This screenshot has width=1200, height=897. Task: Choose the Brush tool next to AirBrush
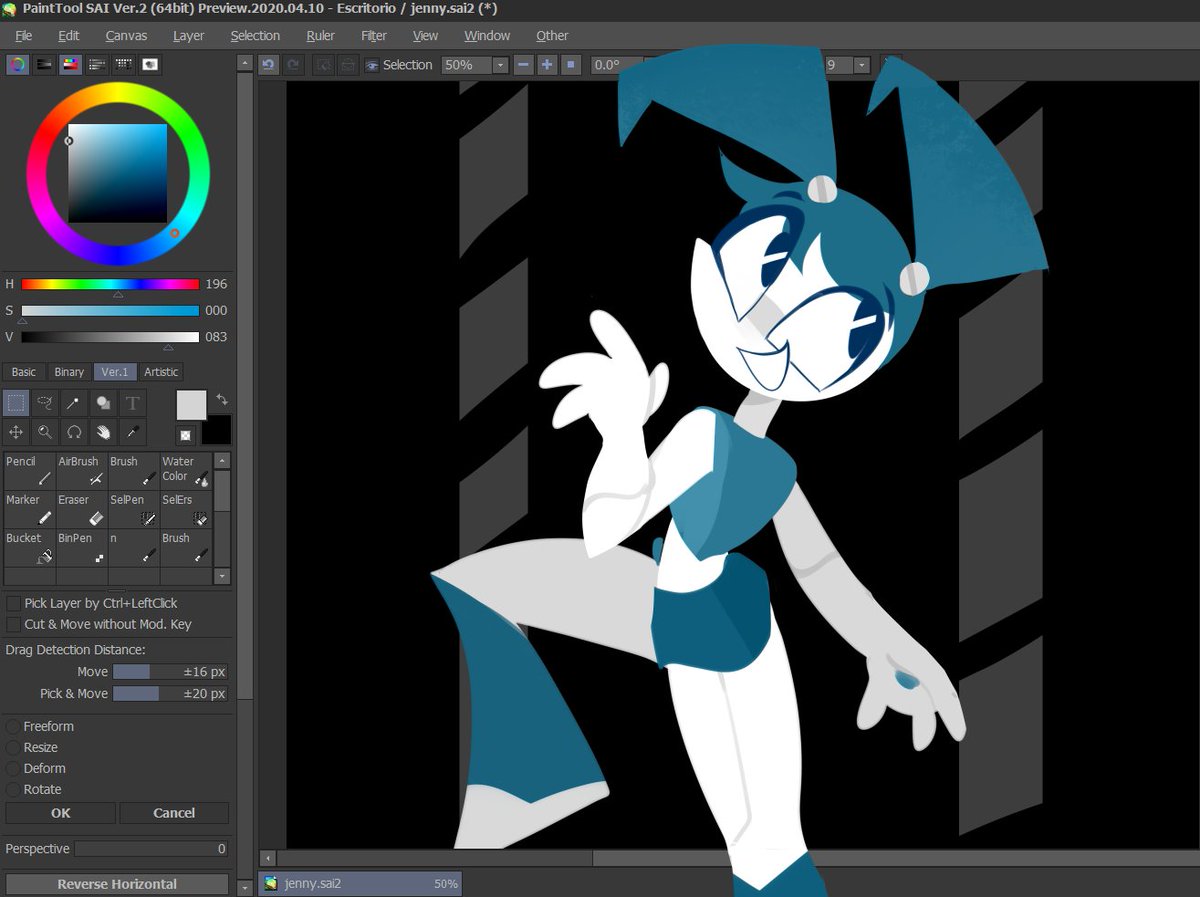click(134, 471)
